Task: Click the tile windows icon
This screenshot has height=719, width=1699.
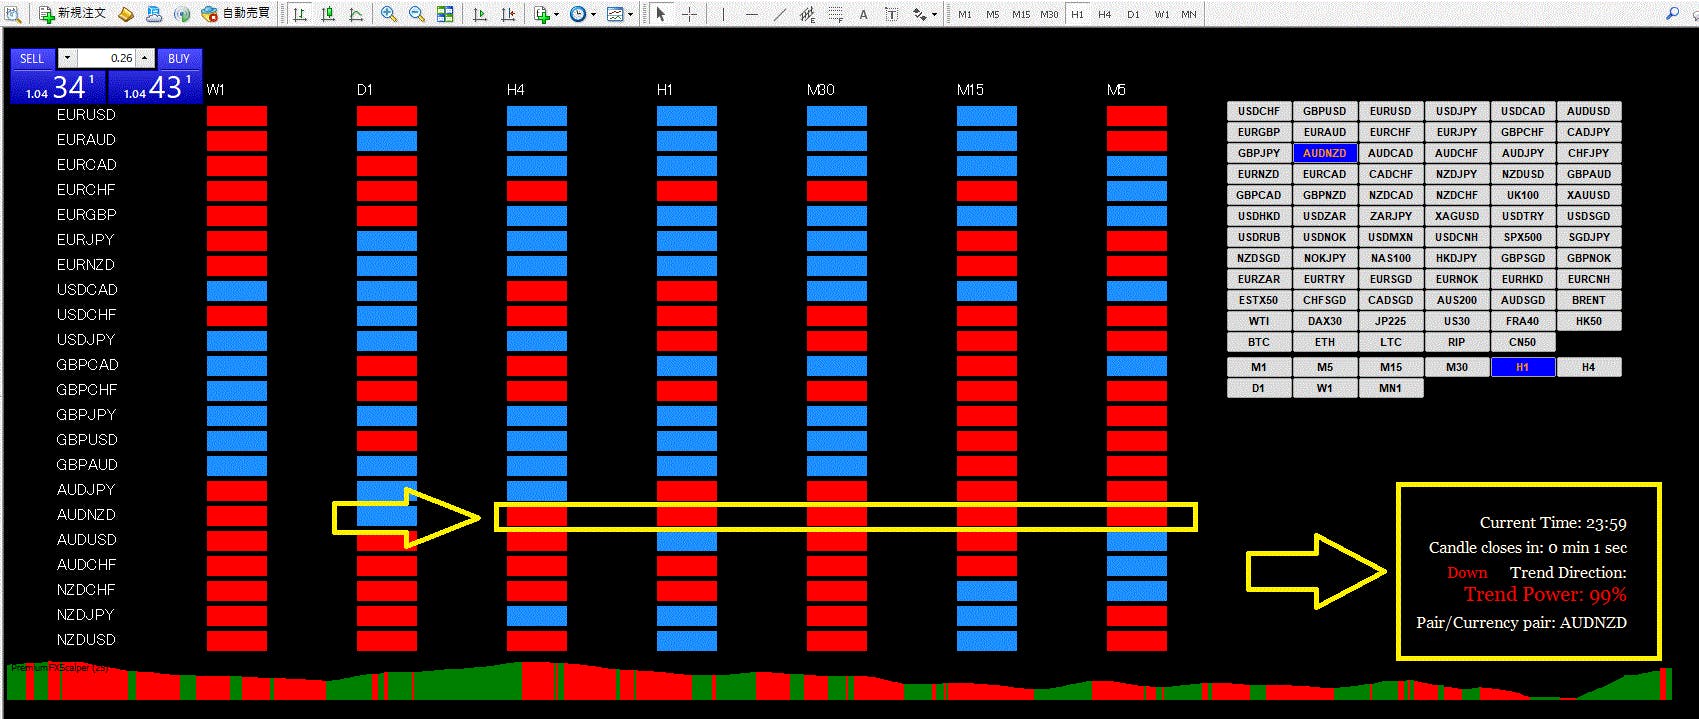Action: tap(445, 14)
